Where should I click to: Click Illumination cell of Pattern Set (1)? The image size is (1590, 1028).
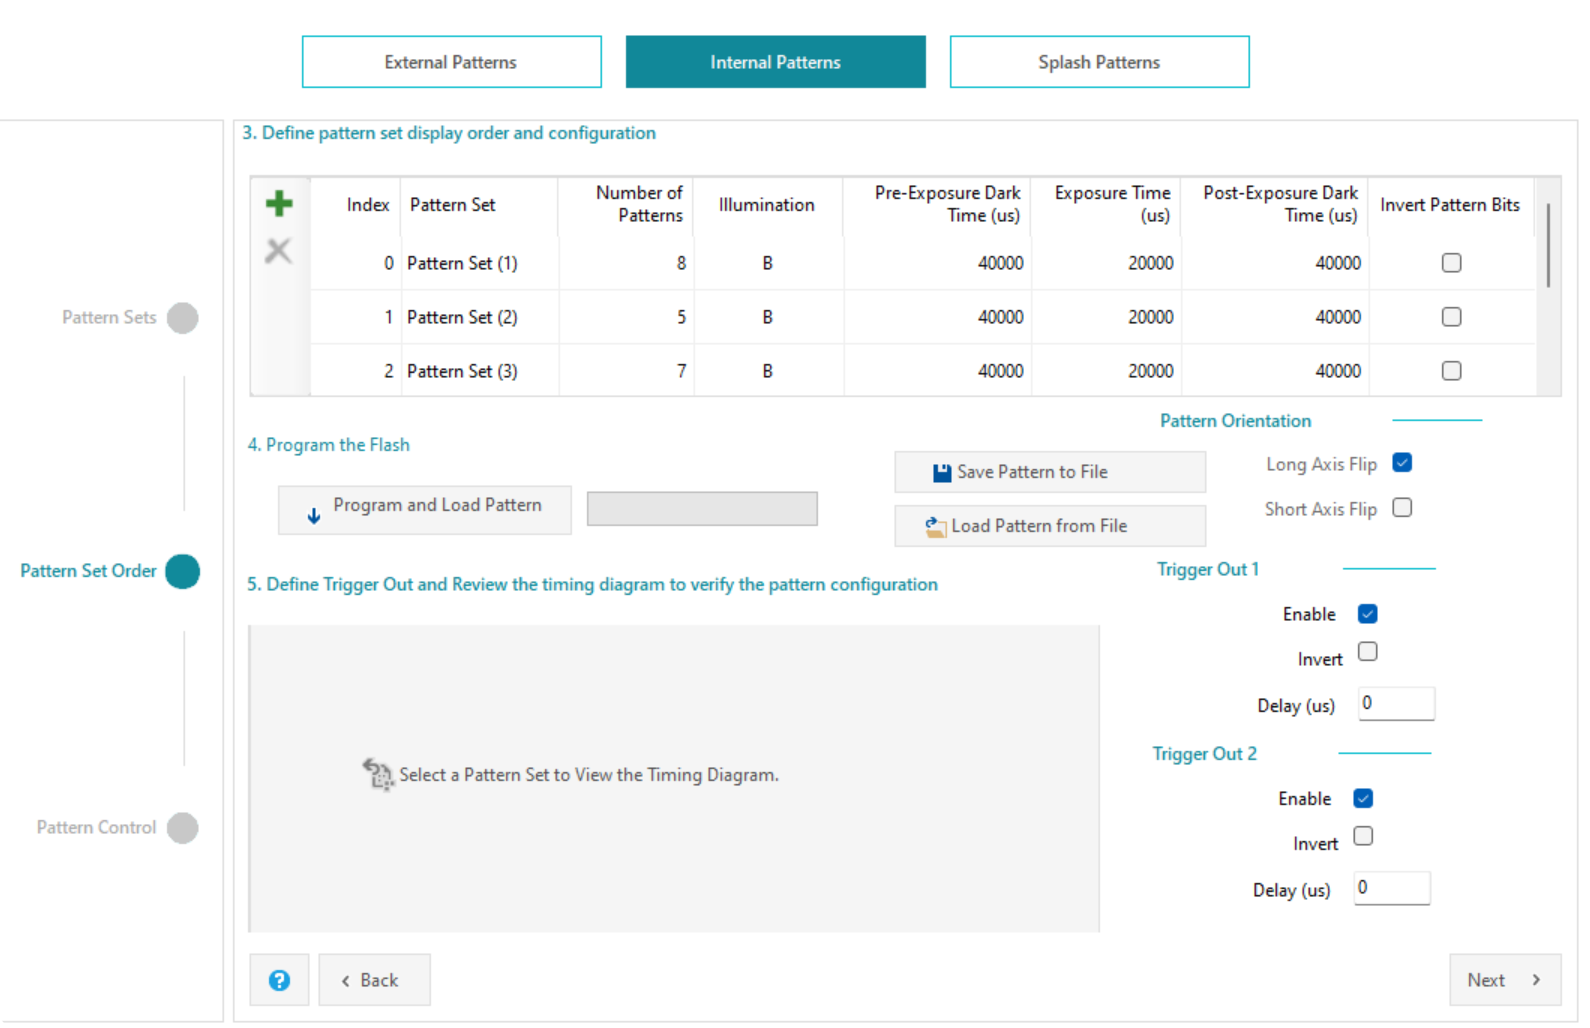tap(768, 263)
